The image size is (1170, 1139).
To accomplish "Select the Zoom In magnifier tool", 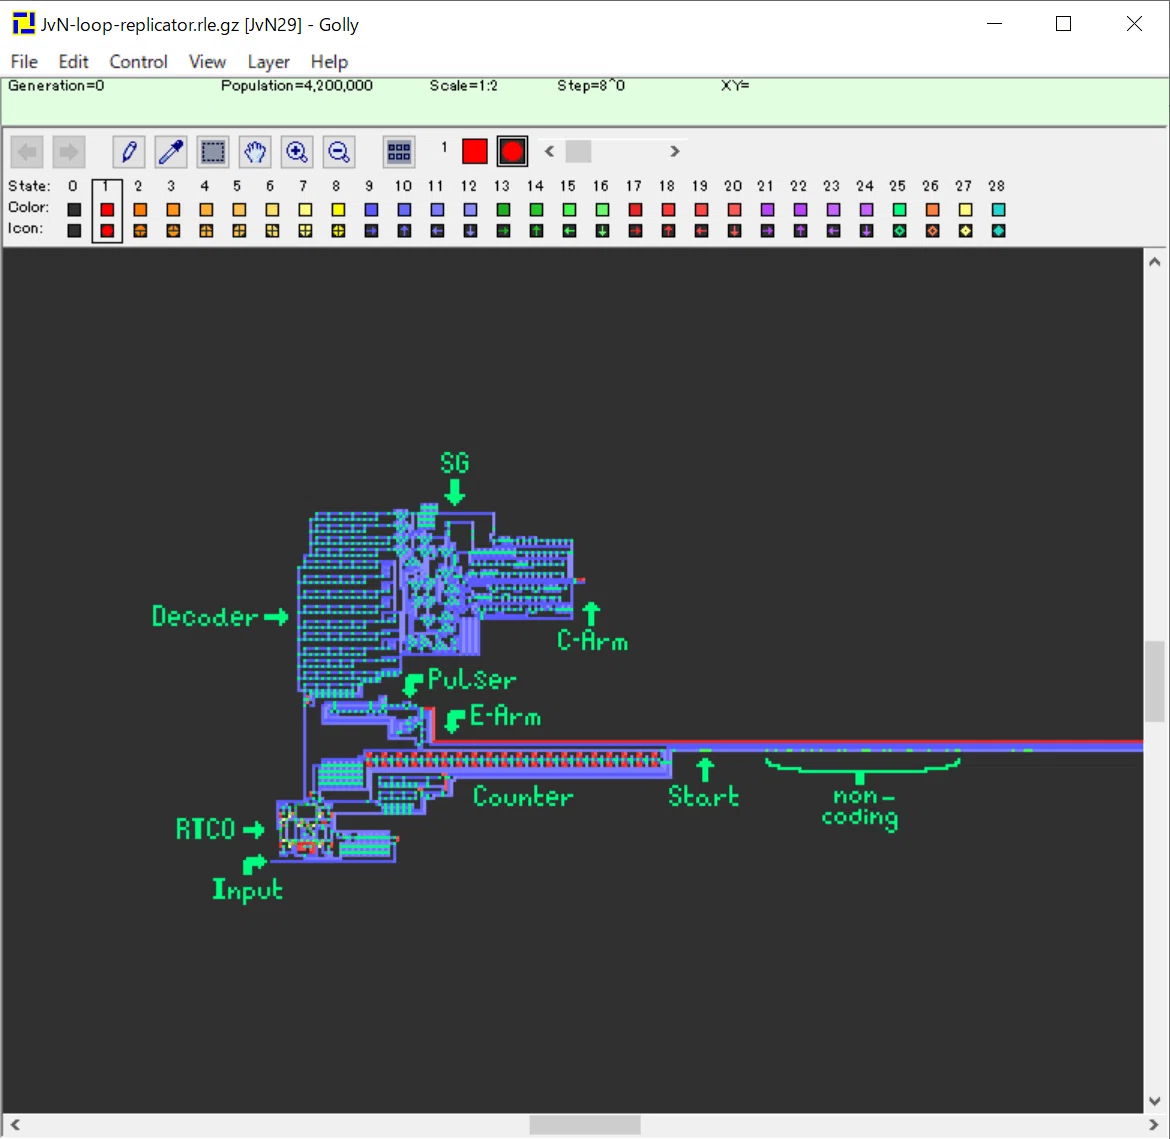I will (x=296, y=152).
